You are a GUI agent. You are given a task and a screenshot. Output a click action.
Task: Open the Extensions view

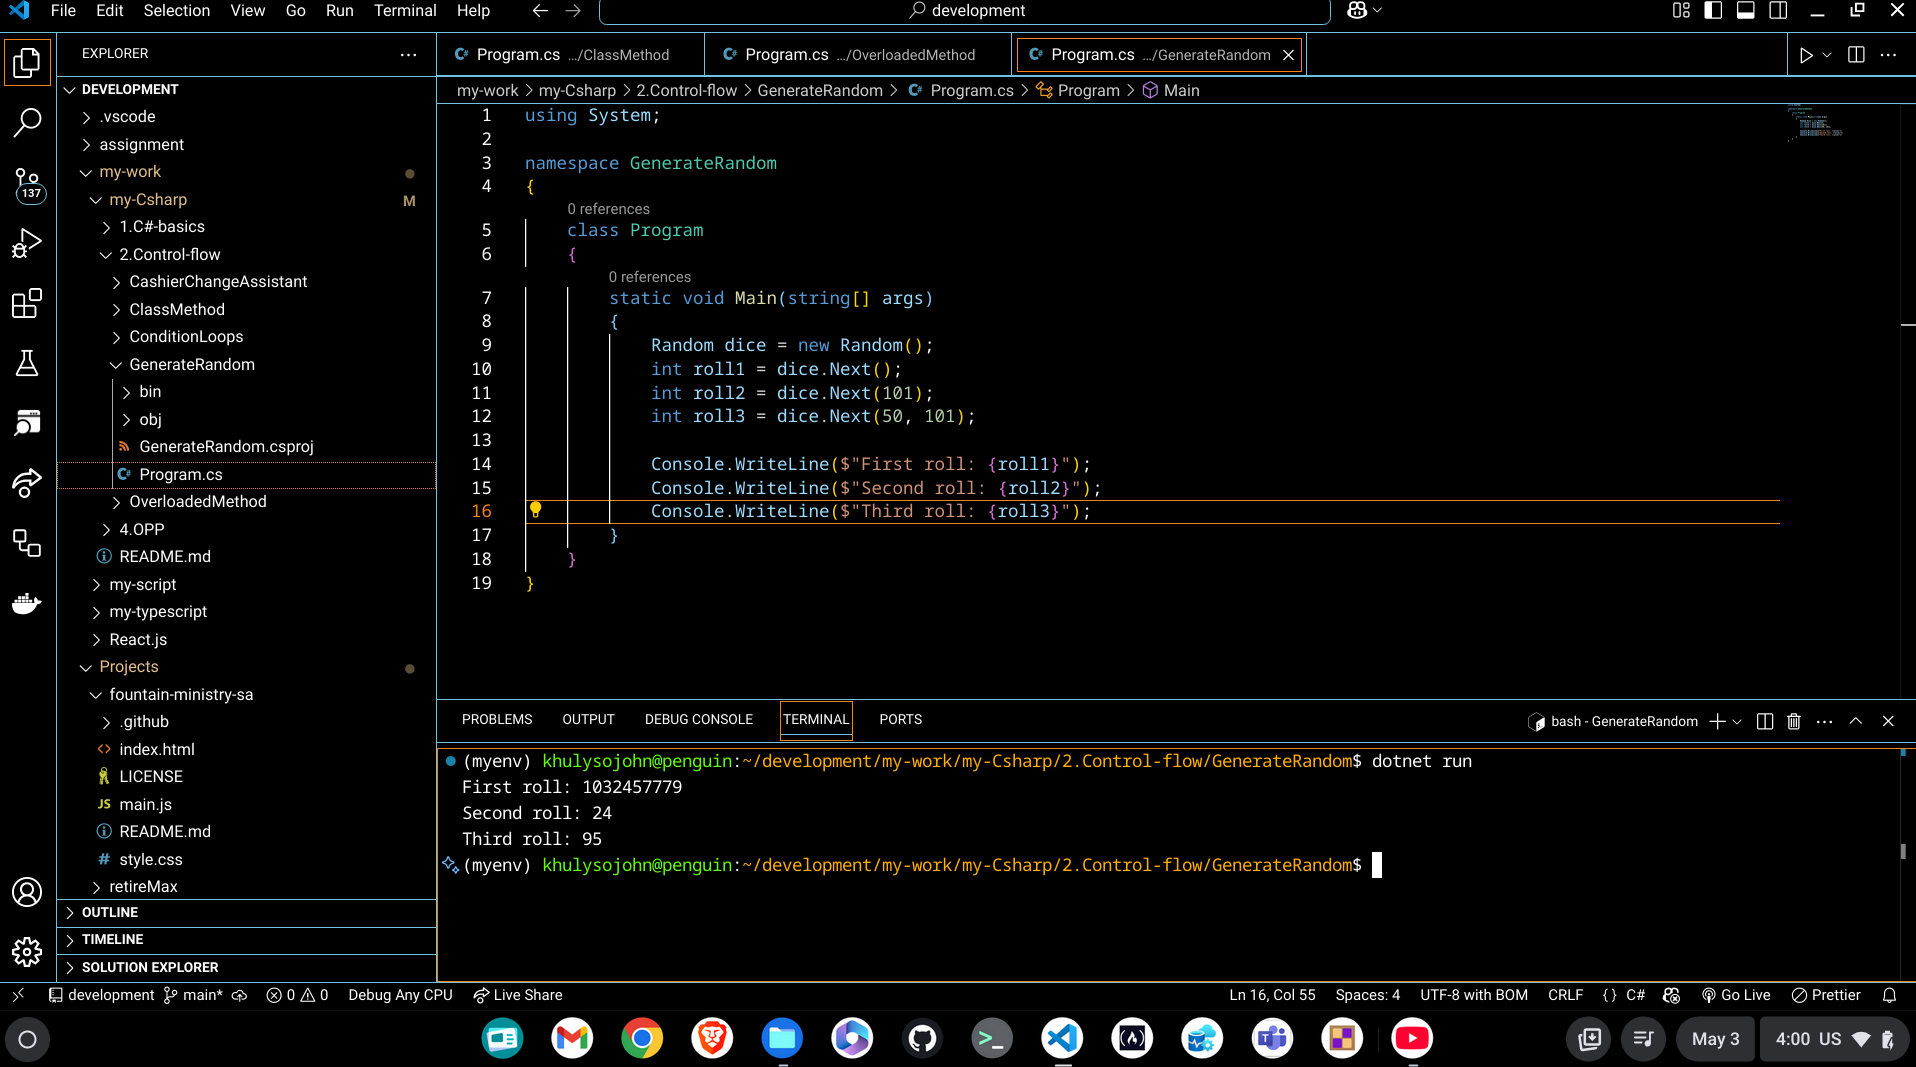[27, 303]
